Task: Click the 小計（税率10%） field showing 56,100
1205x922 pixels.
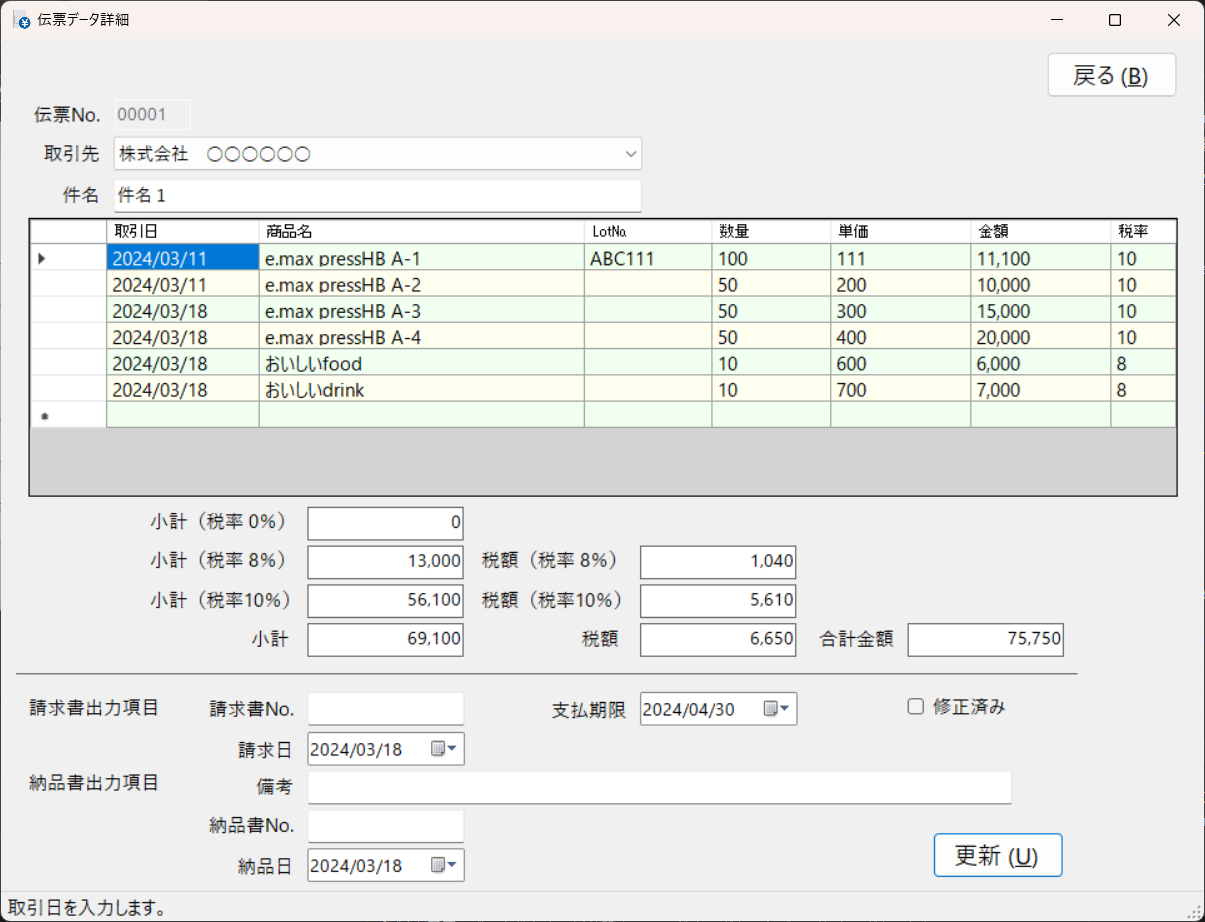Action: tap(386, 601)
